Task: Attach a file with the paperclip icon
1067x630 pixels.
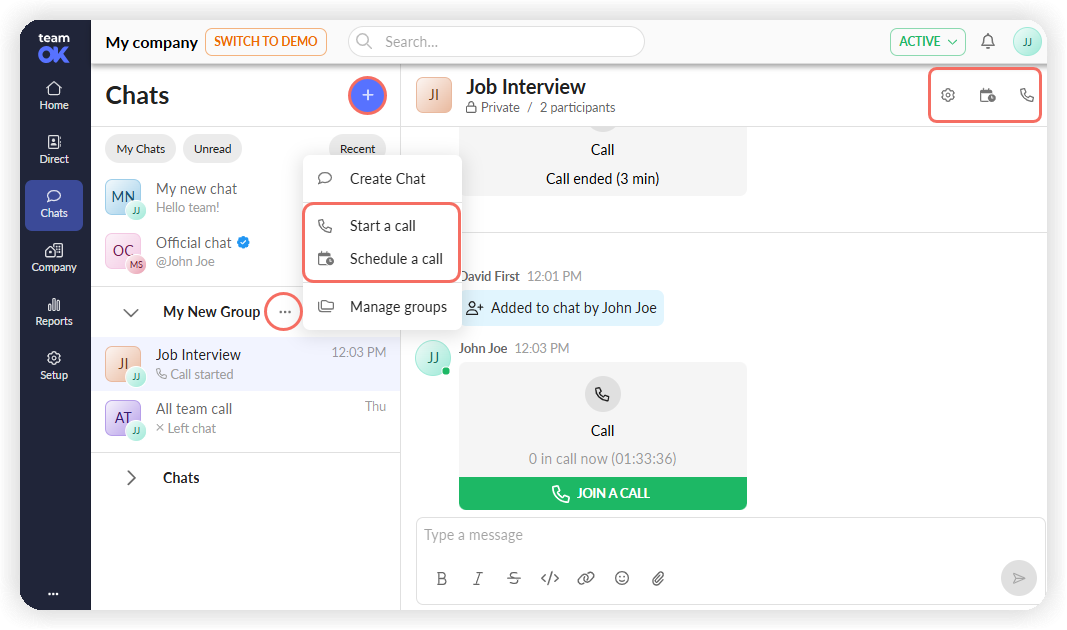Action: pos(657,578)
